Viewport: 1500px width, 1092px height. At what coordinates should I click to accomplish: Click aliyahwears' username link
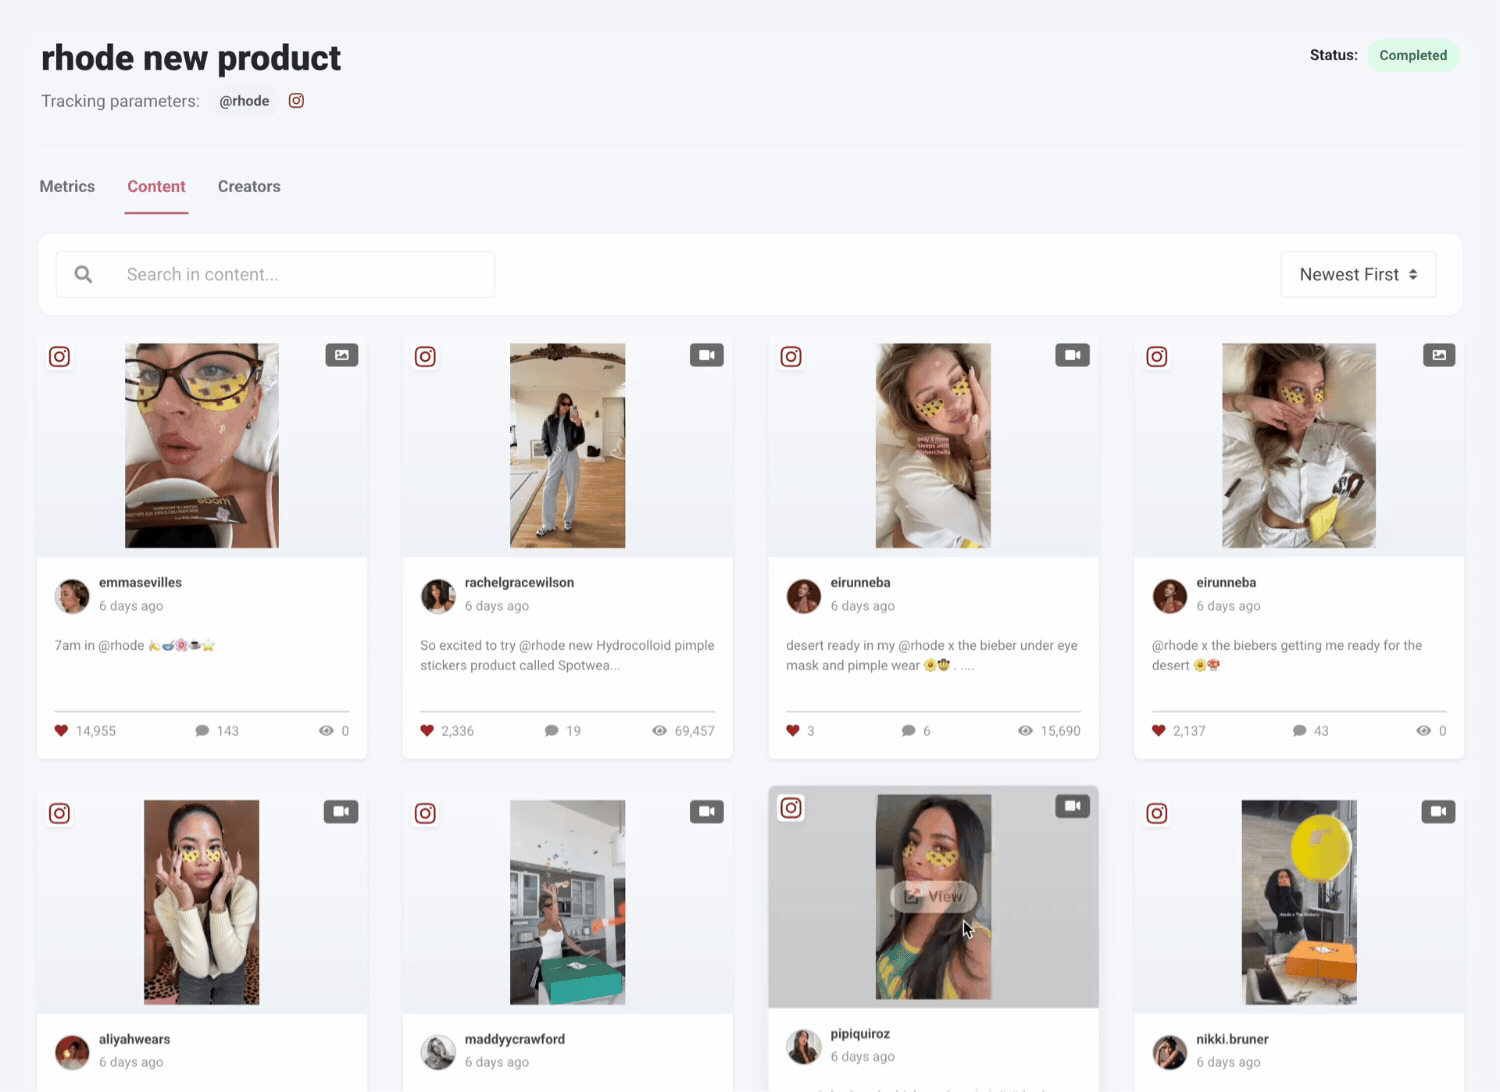pyautogui.click(x=134, y=1039)
